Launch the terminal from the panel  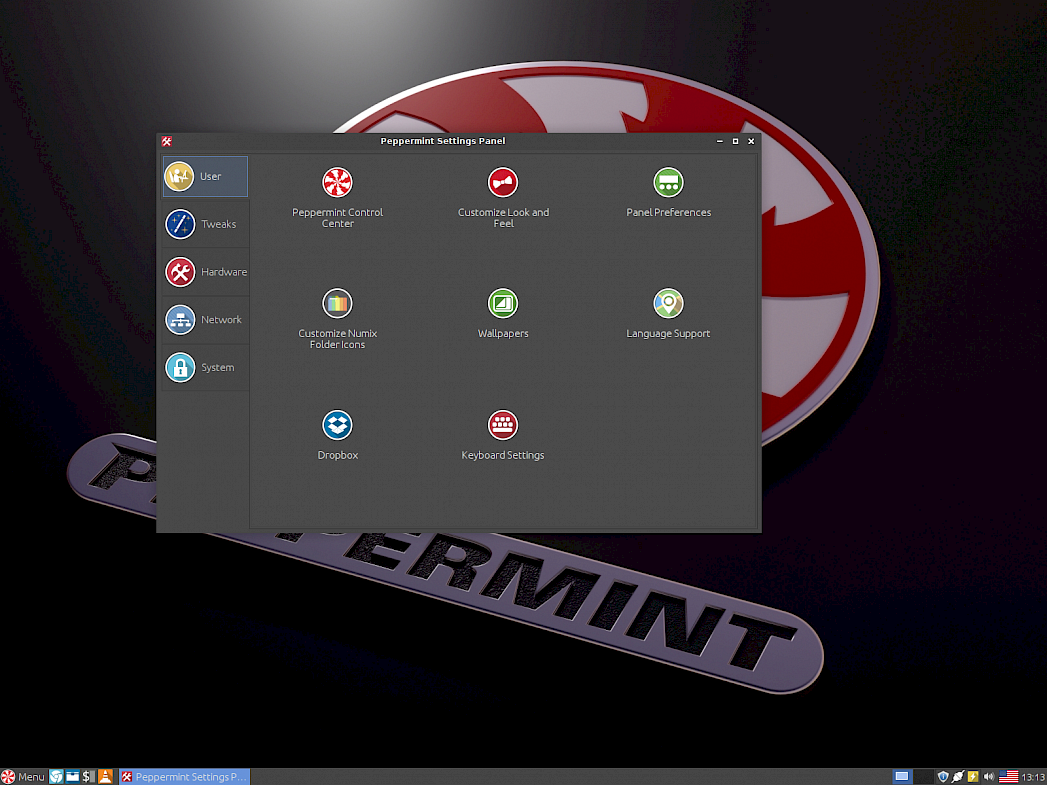coord(89,776)
